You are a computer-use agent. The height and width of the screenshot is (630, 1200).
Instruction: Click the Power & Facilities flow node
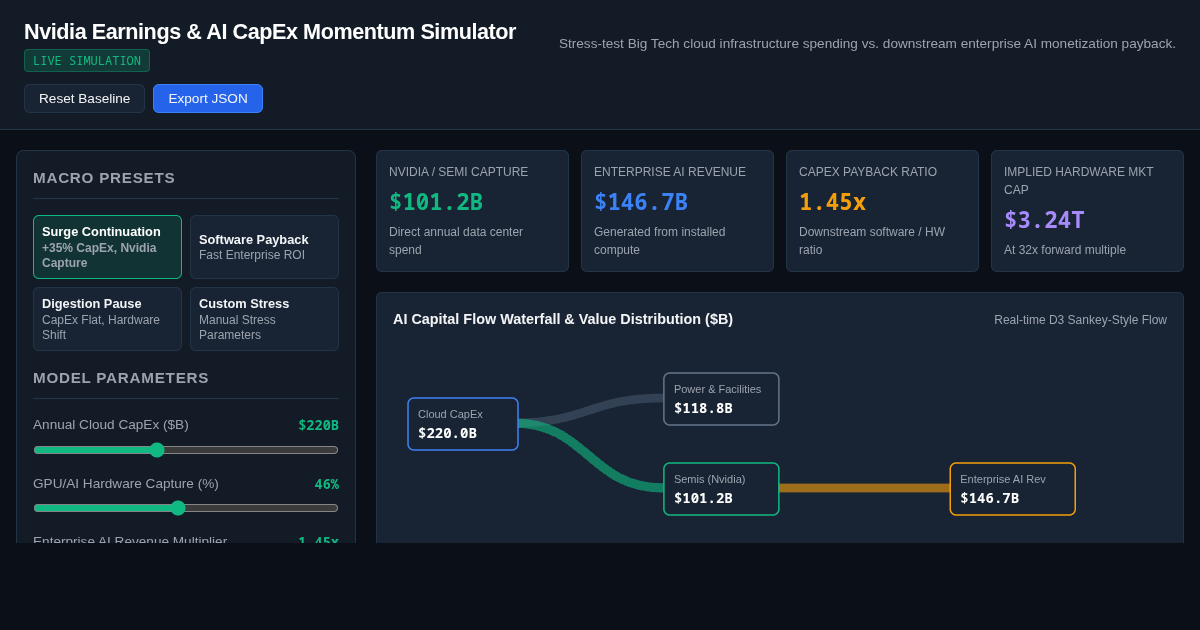(721, 399)
